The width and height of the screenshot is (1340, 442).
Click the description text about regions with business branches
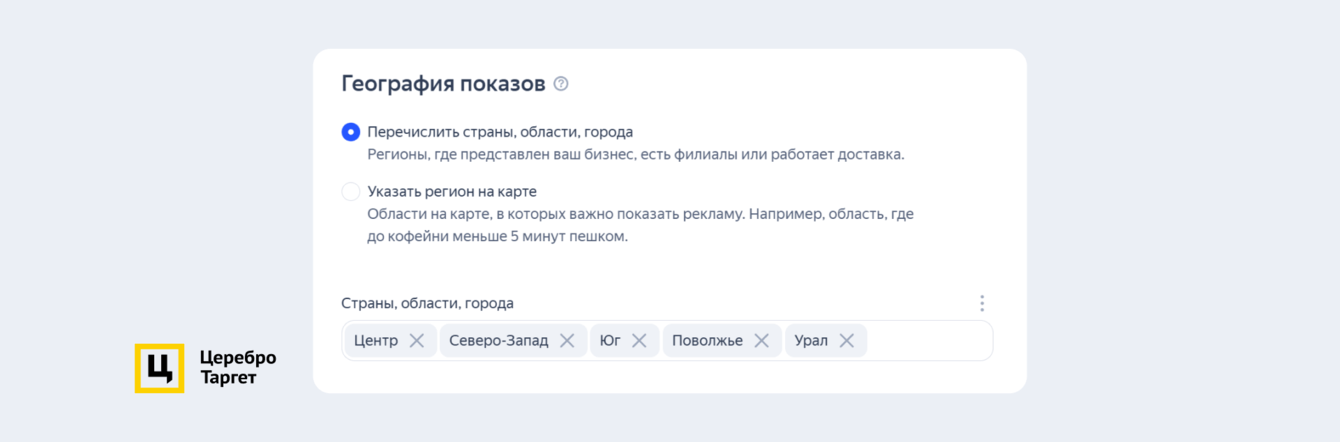635,155
